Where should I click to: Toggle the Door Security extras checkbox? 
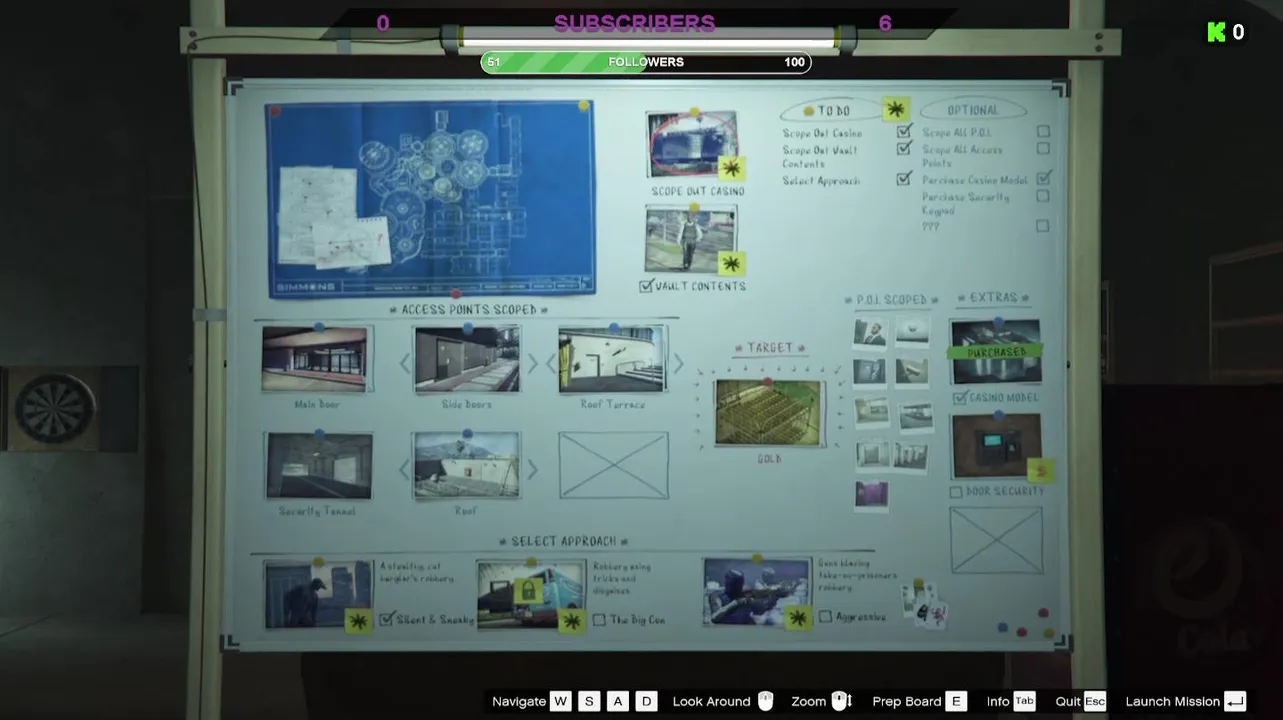956,492
